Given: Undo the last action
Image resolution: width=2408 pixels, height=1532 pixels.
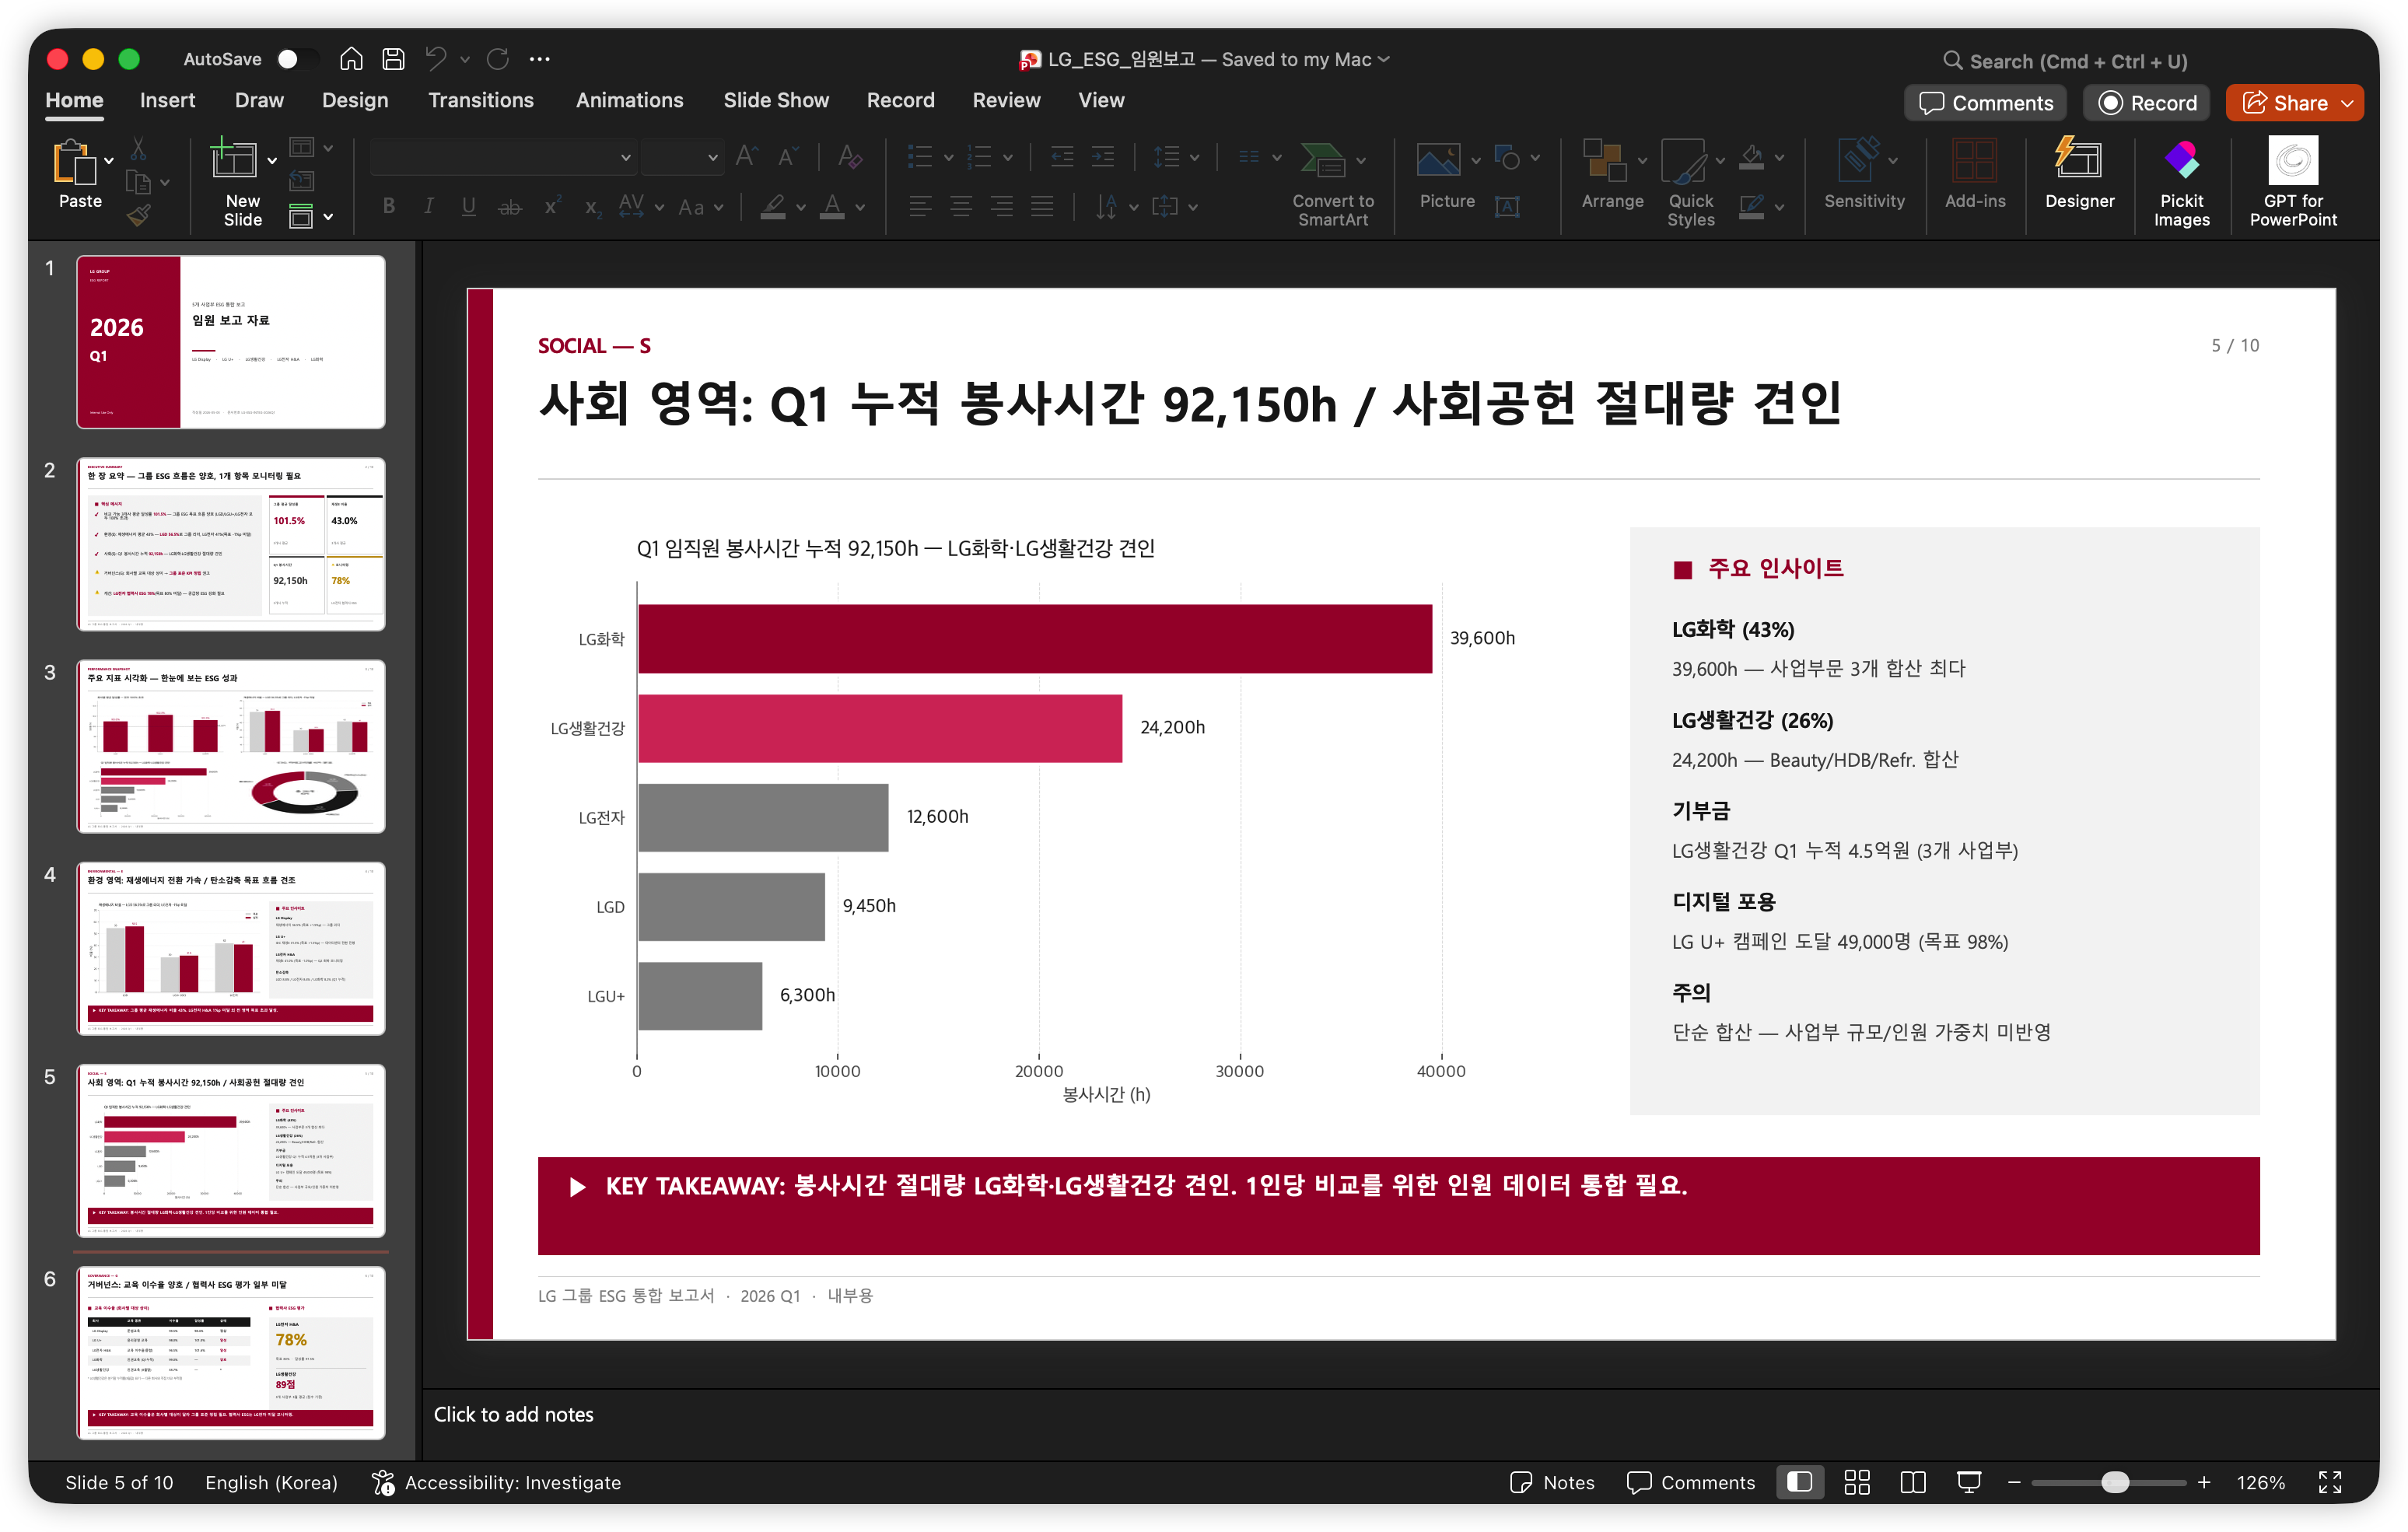Looking at the screenshot, I should pyautogui.click(x=435, y=59).
